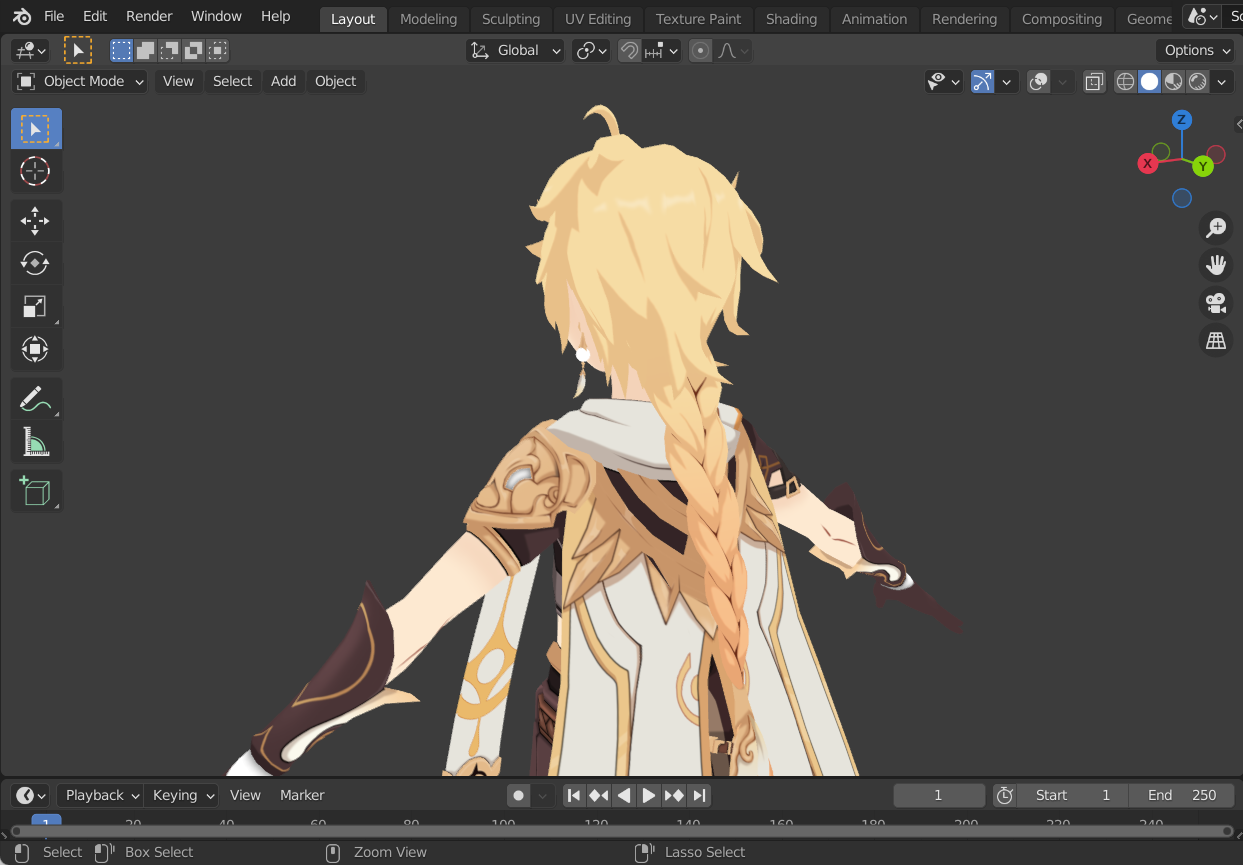Open the Keying dropdown
Image resolution: width=1243 pixels, height=865 pixels.
182,795
